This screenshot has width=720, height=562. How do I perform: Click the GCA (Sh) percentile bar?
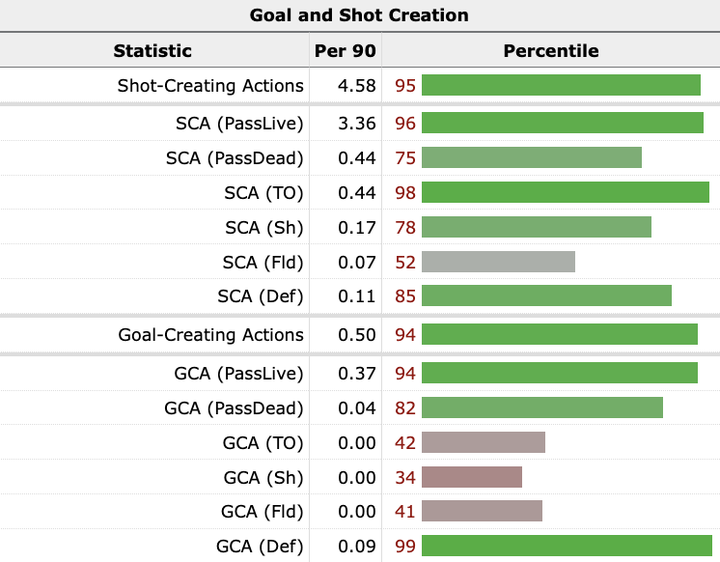click(x=472, y=477)
